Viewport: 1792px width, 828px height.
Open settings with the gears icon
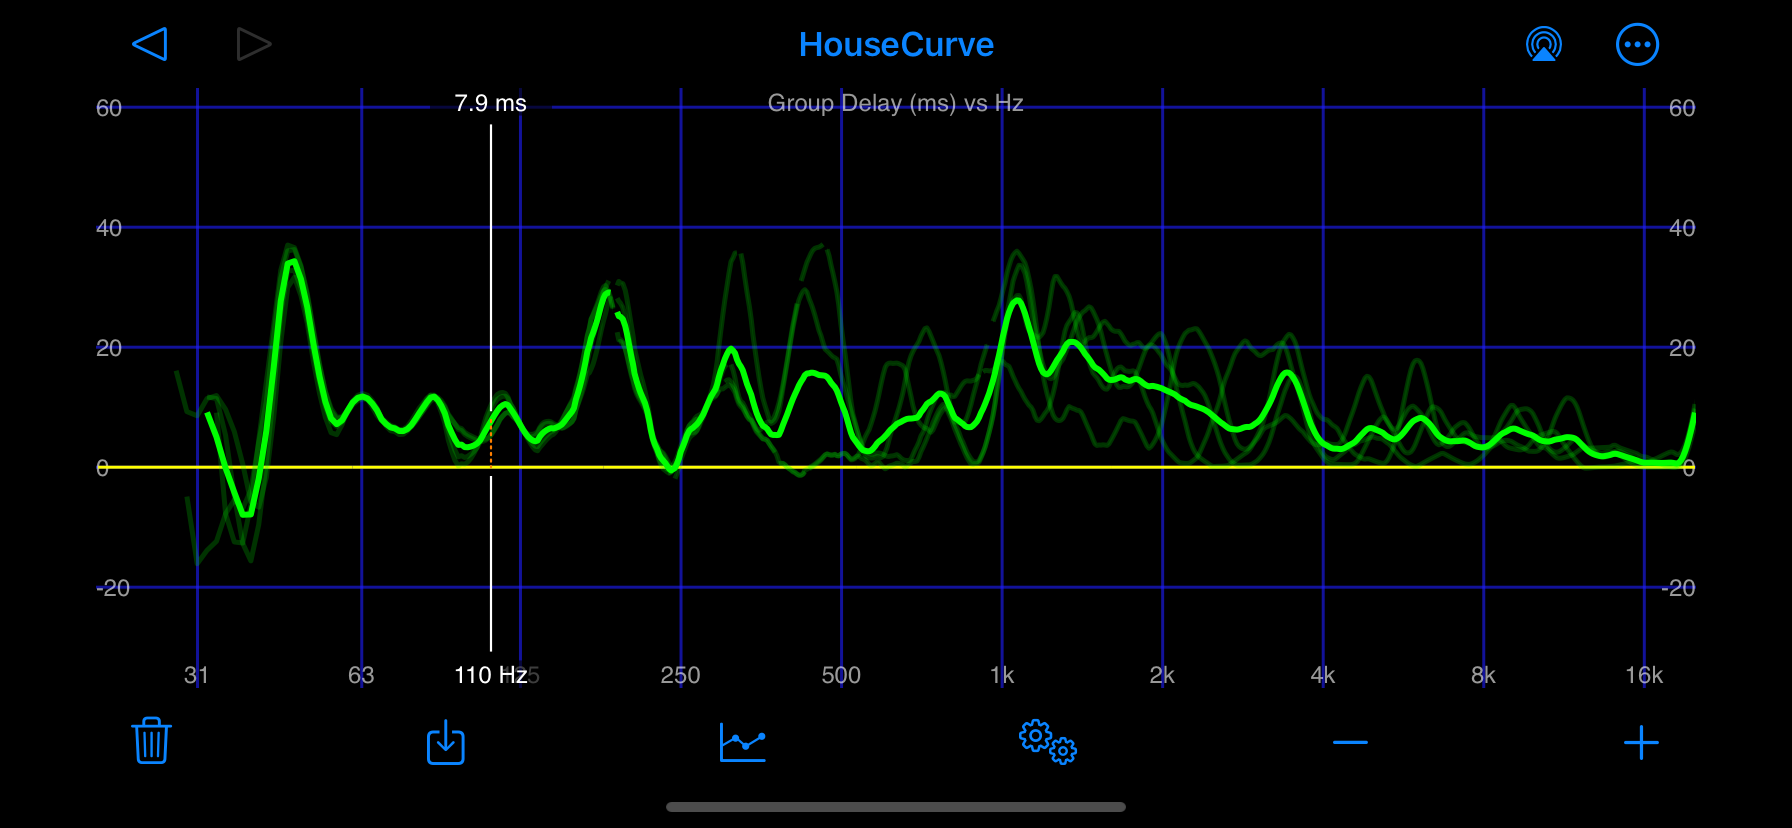(1047, 742)
